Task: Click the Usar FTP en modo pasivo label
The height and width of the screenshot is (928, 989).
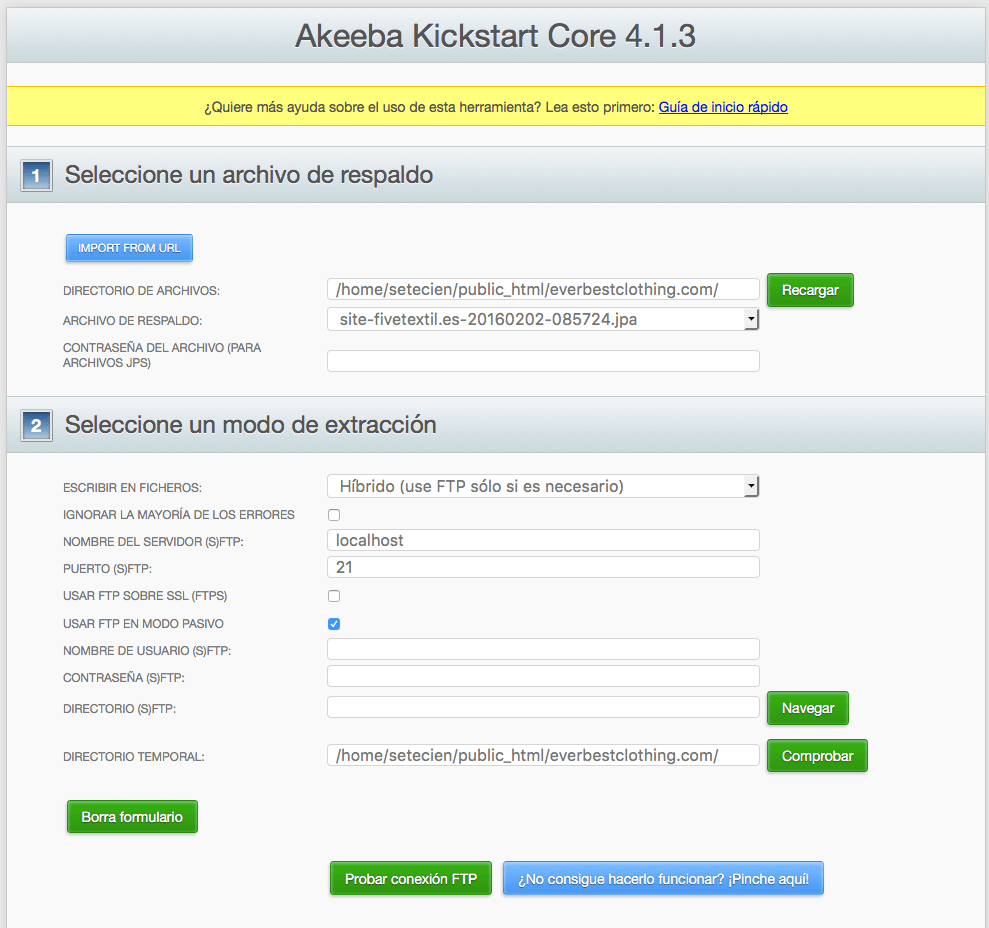Action: click(143, 624)
